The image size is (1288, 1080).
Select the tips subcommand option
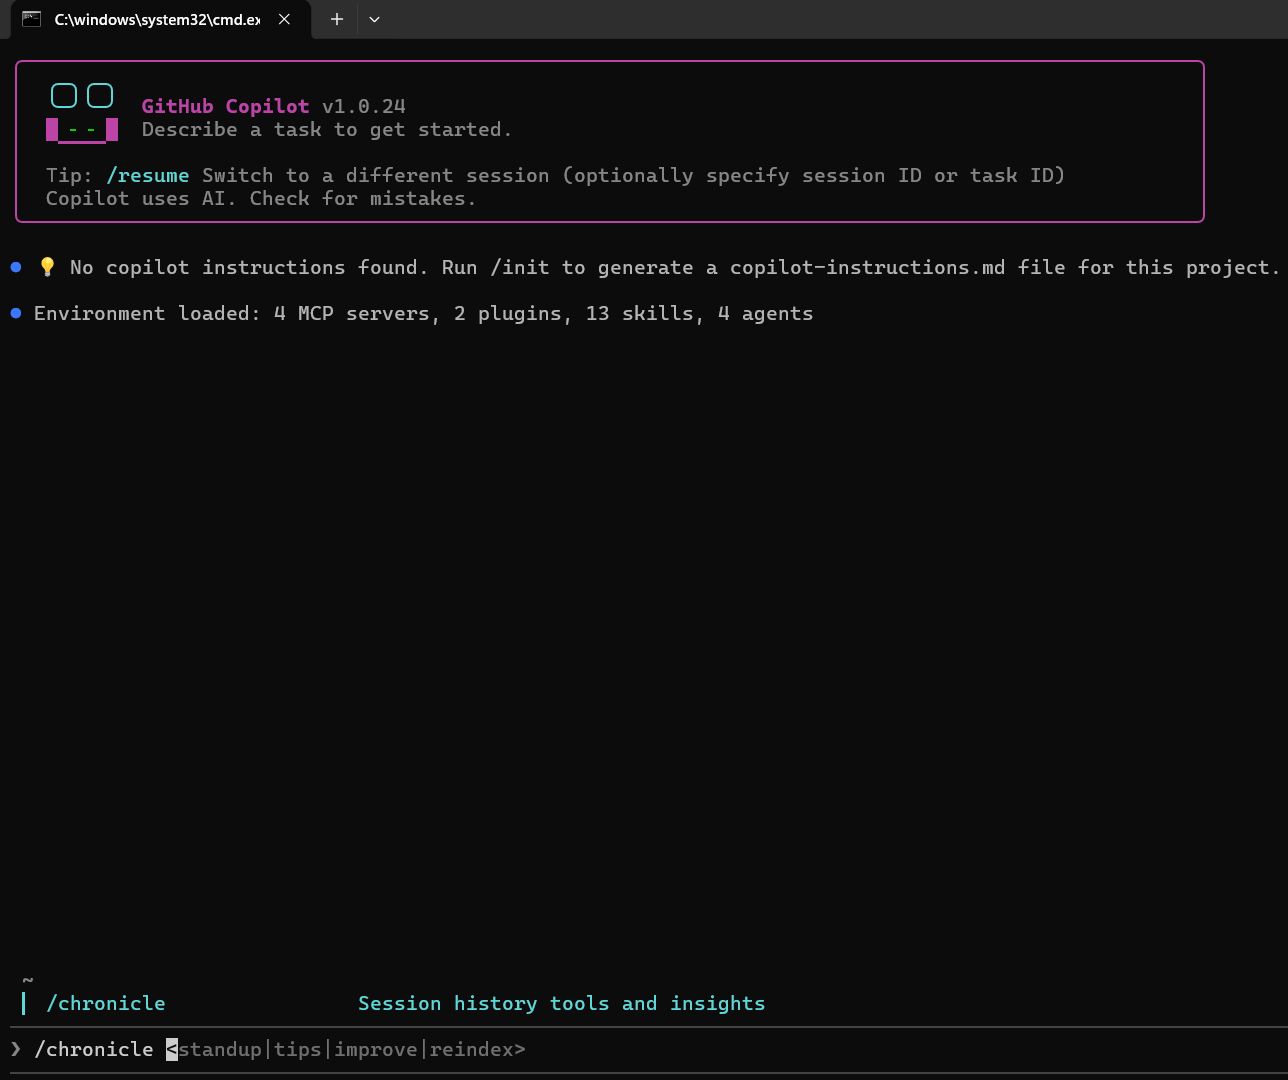pyautogui.click(x=296, y=1049)
